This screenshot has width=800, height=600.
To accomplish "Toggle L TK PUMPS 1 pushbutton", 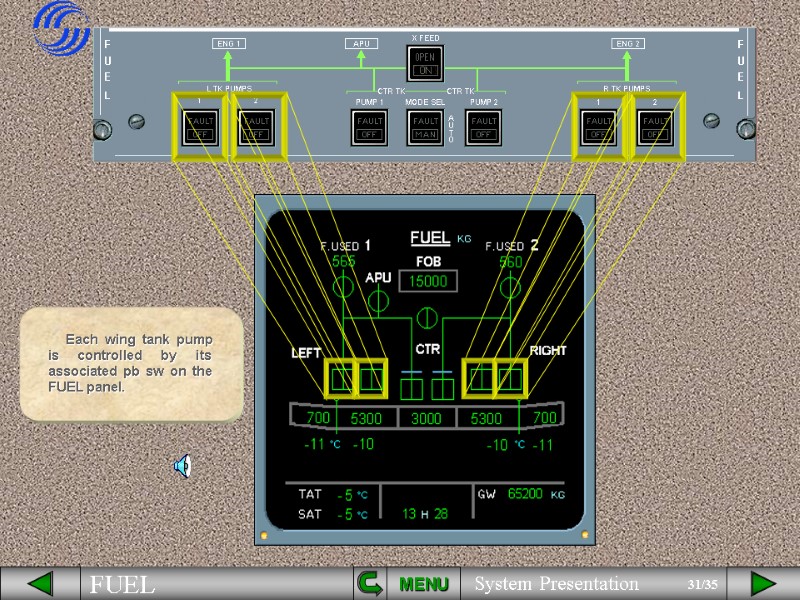I will pyautogui.click(x=200, y=128).
